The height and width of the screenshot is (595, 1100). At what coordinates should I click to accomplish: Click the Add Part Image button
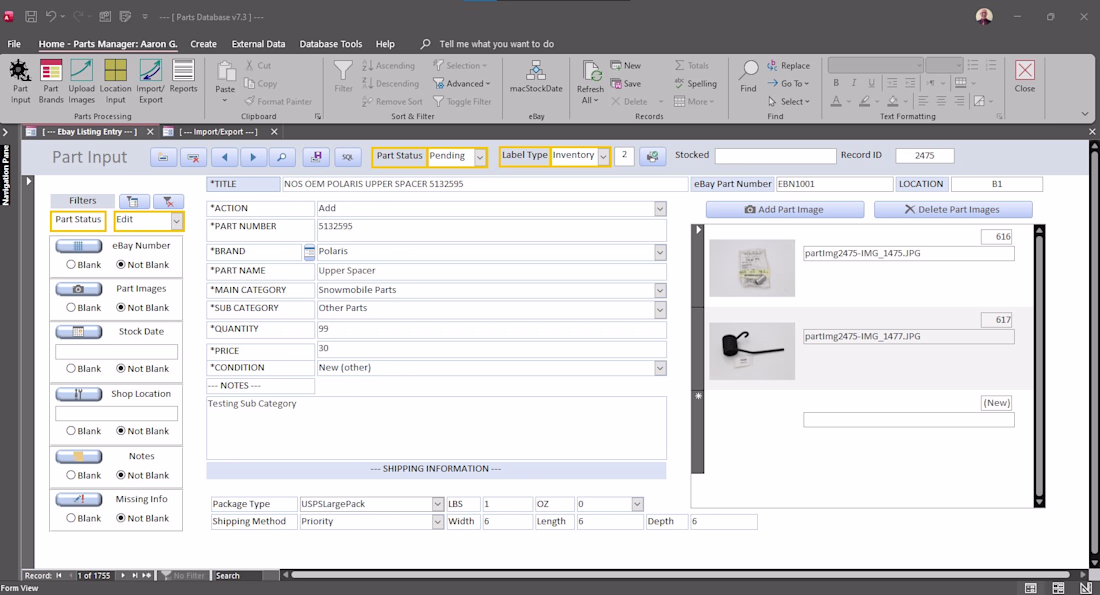pos(785,209)
